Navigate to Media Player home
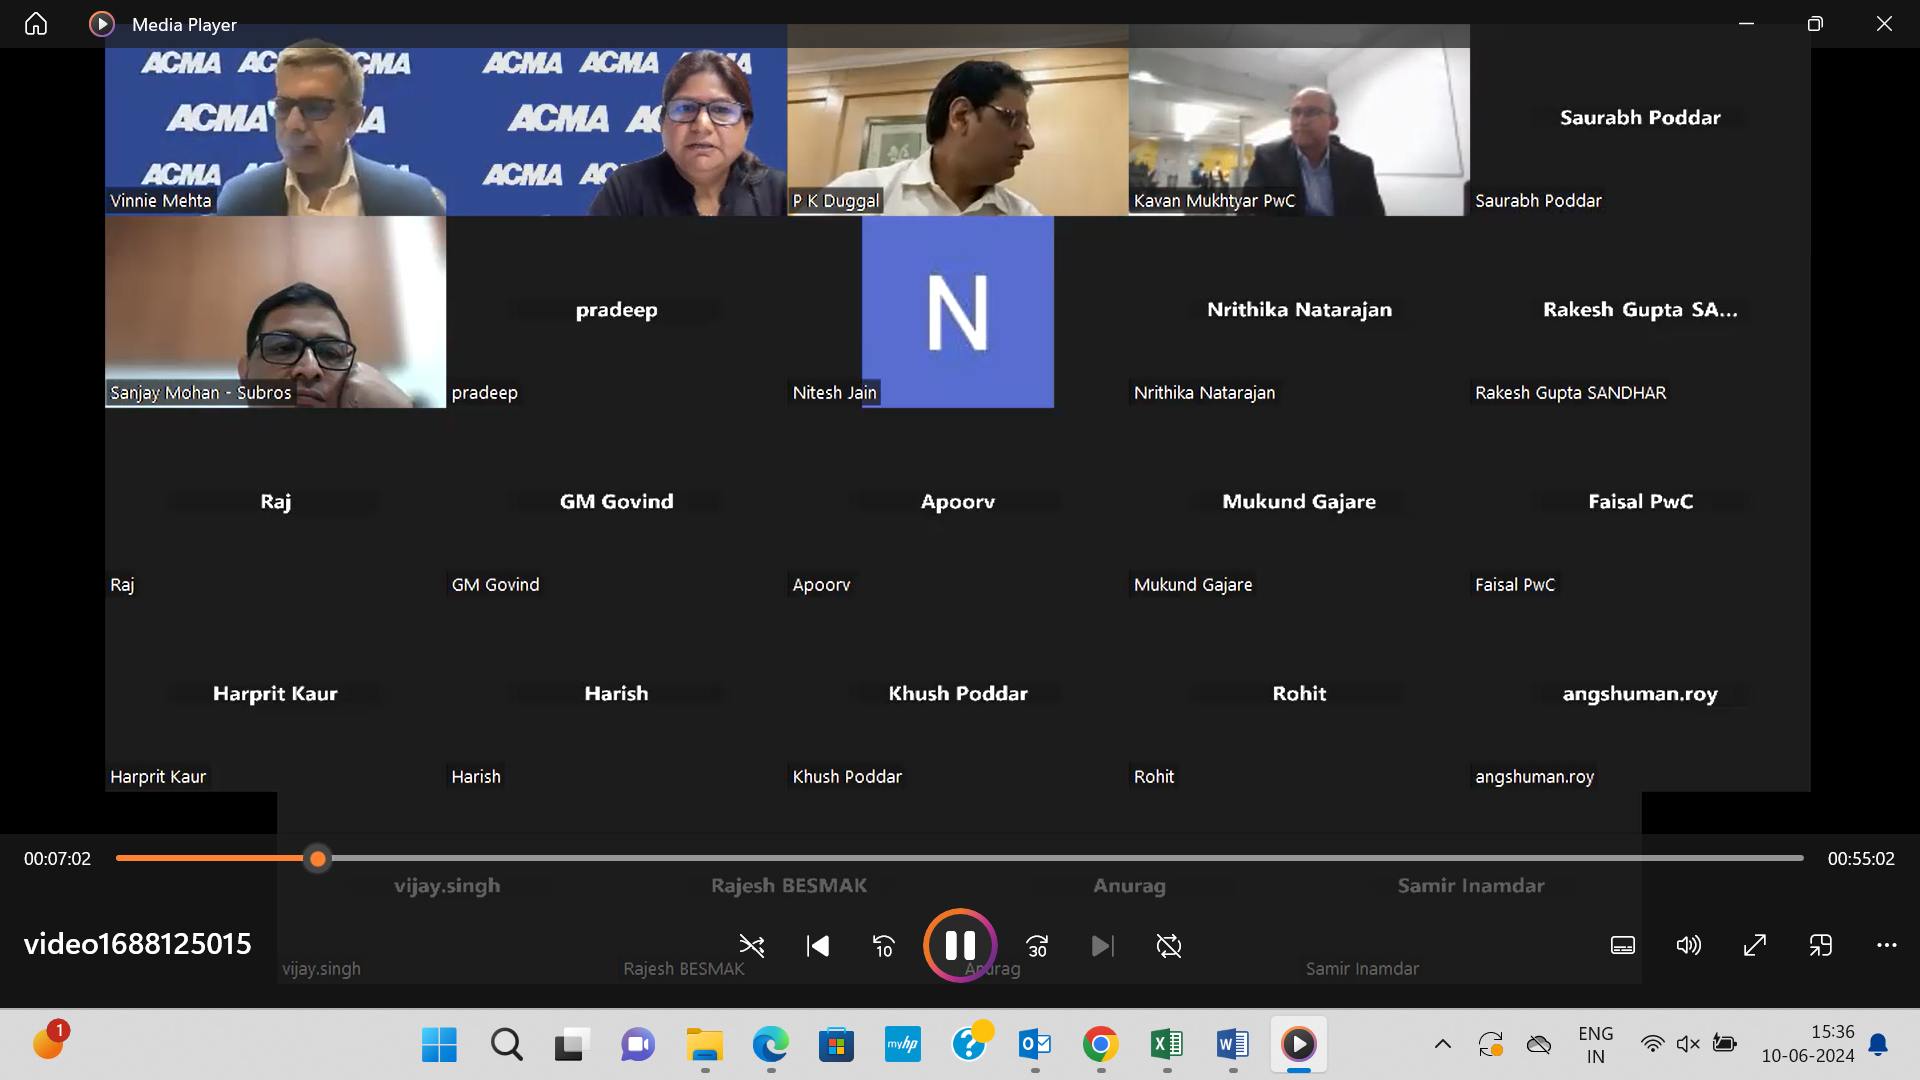 tap(36, 24)
